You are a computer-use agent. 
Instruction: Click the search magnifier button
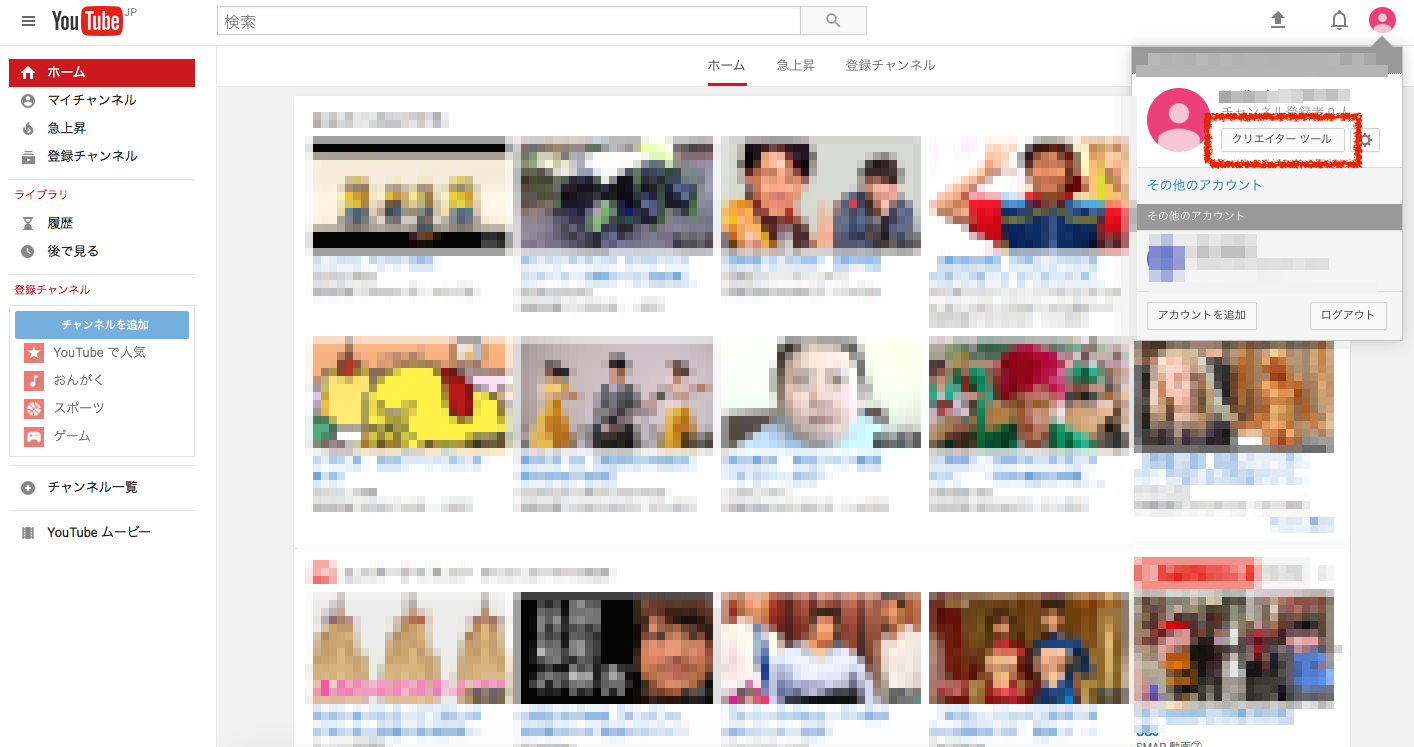pyautogui.click(x=833, y=21)
